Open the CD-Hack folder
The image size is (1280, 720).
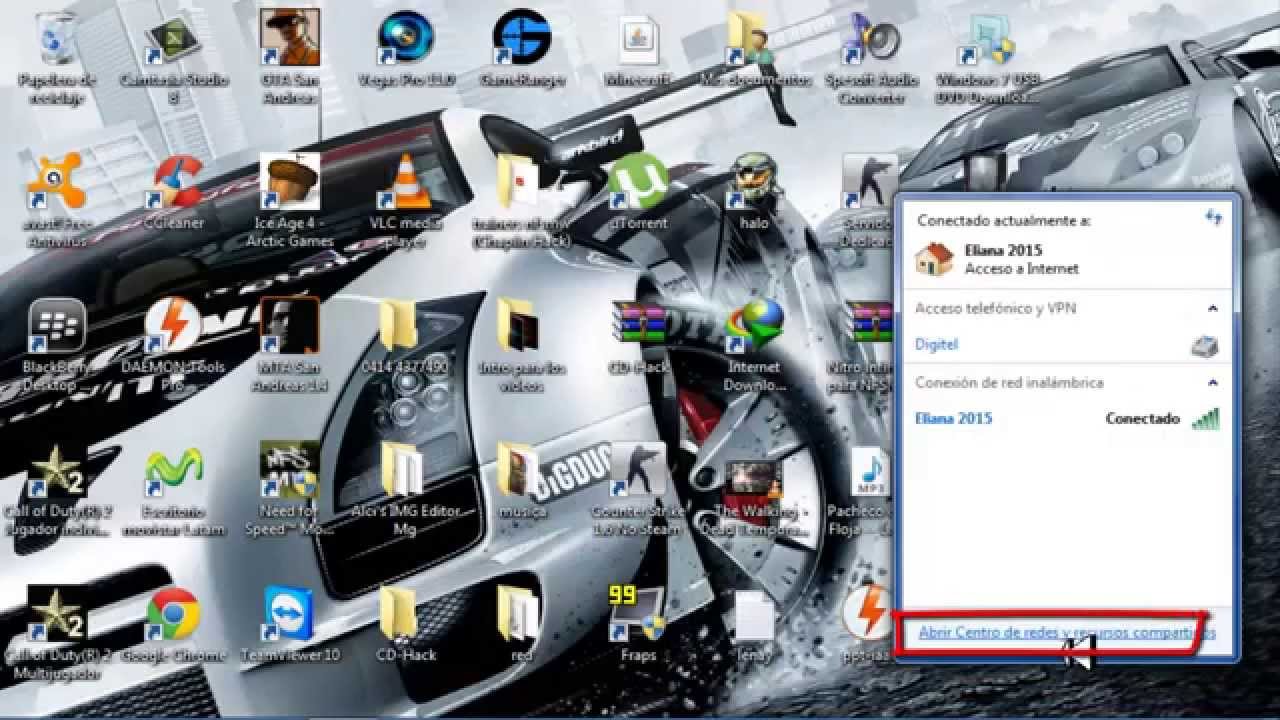[405, 624]
